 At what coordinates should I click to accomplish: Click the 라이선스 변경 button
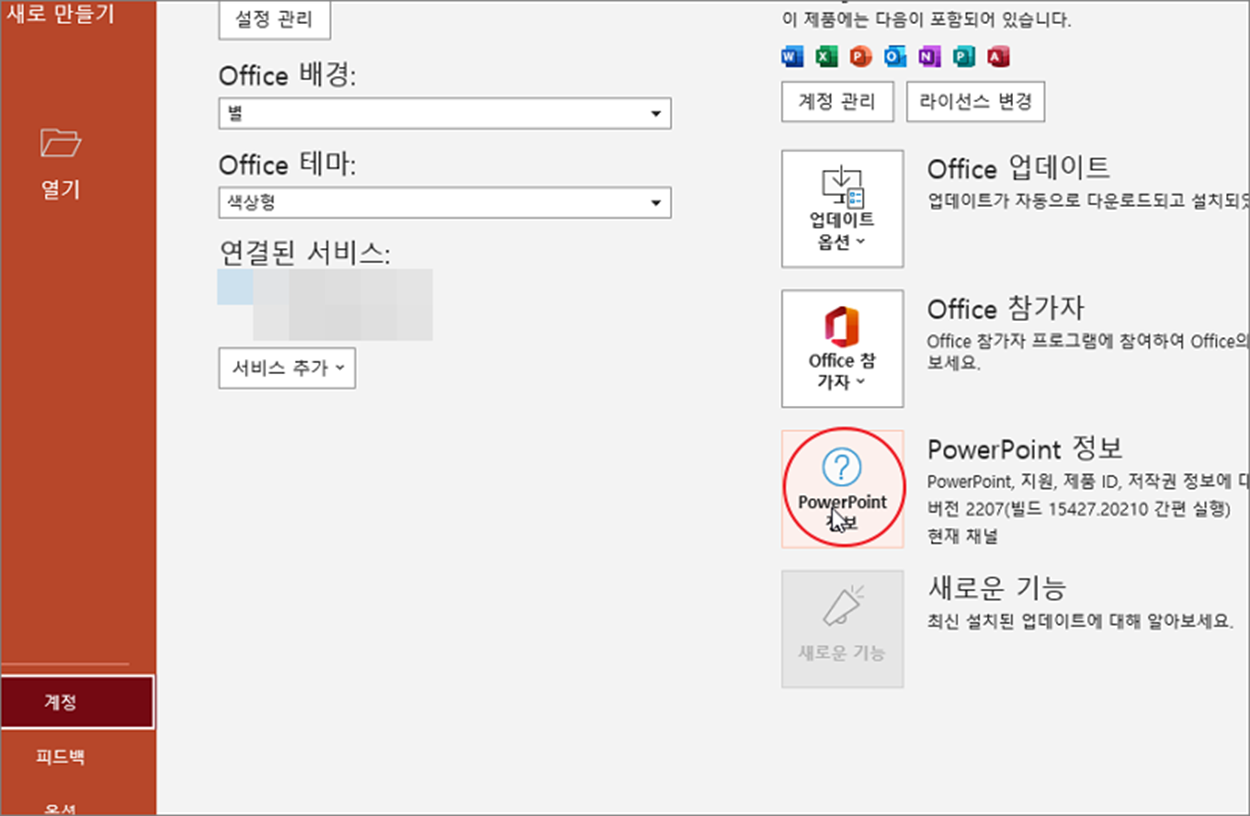975,101
